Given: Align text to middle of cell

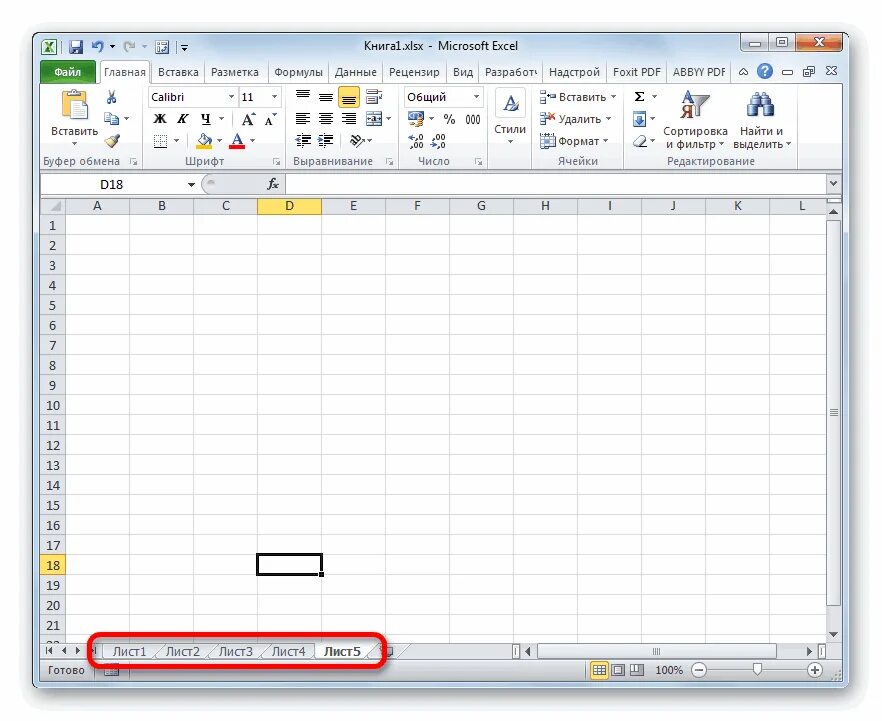Looking at the screenshot, I should click(326, 97).
